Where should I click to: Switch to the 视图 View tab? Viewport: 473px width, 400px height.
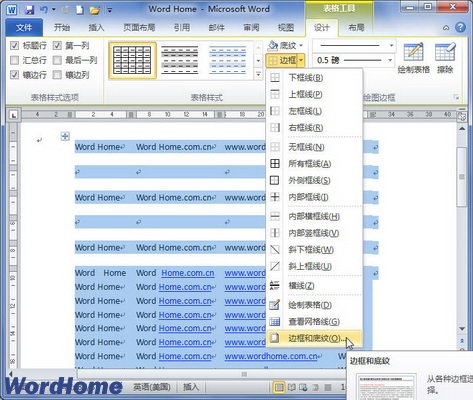point(286,27)
